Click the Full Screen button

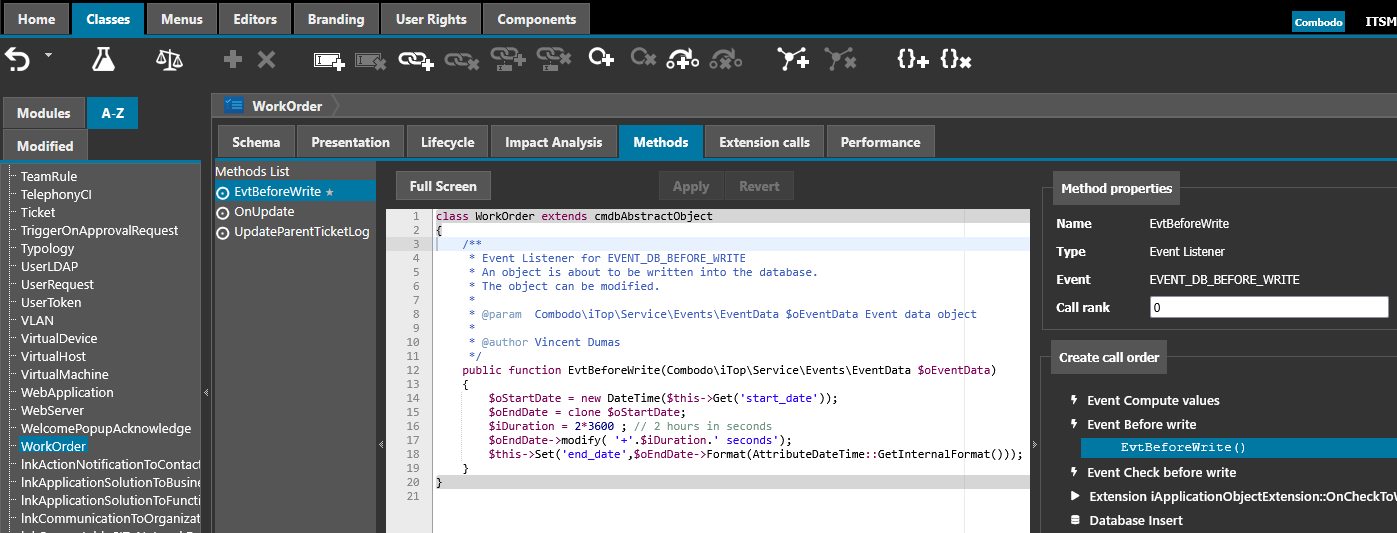[x=443, y=186]
